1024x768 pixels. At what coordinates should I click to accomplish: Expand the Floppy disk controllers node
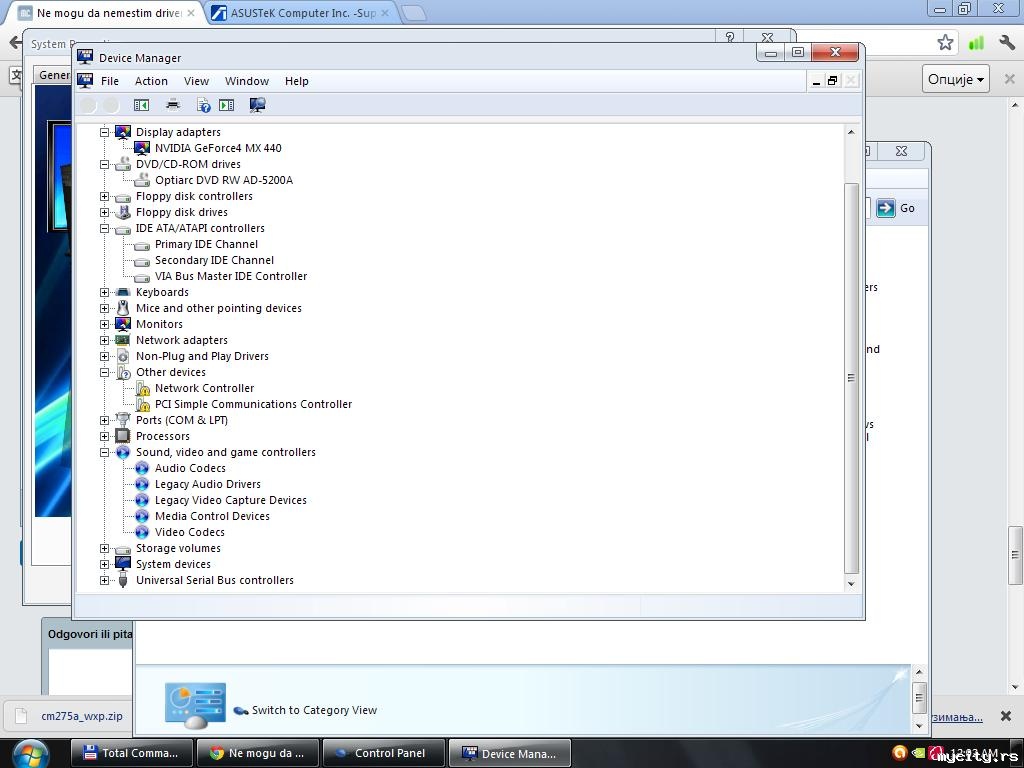104,197
